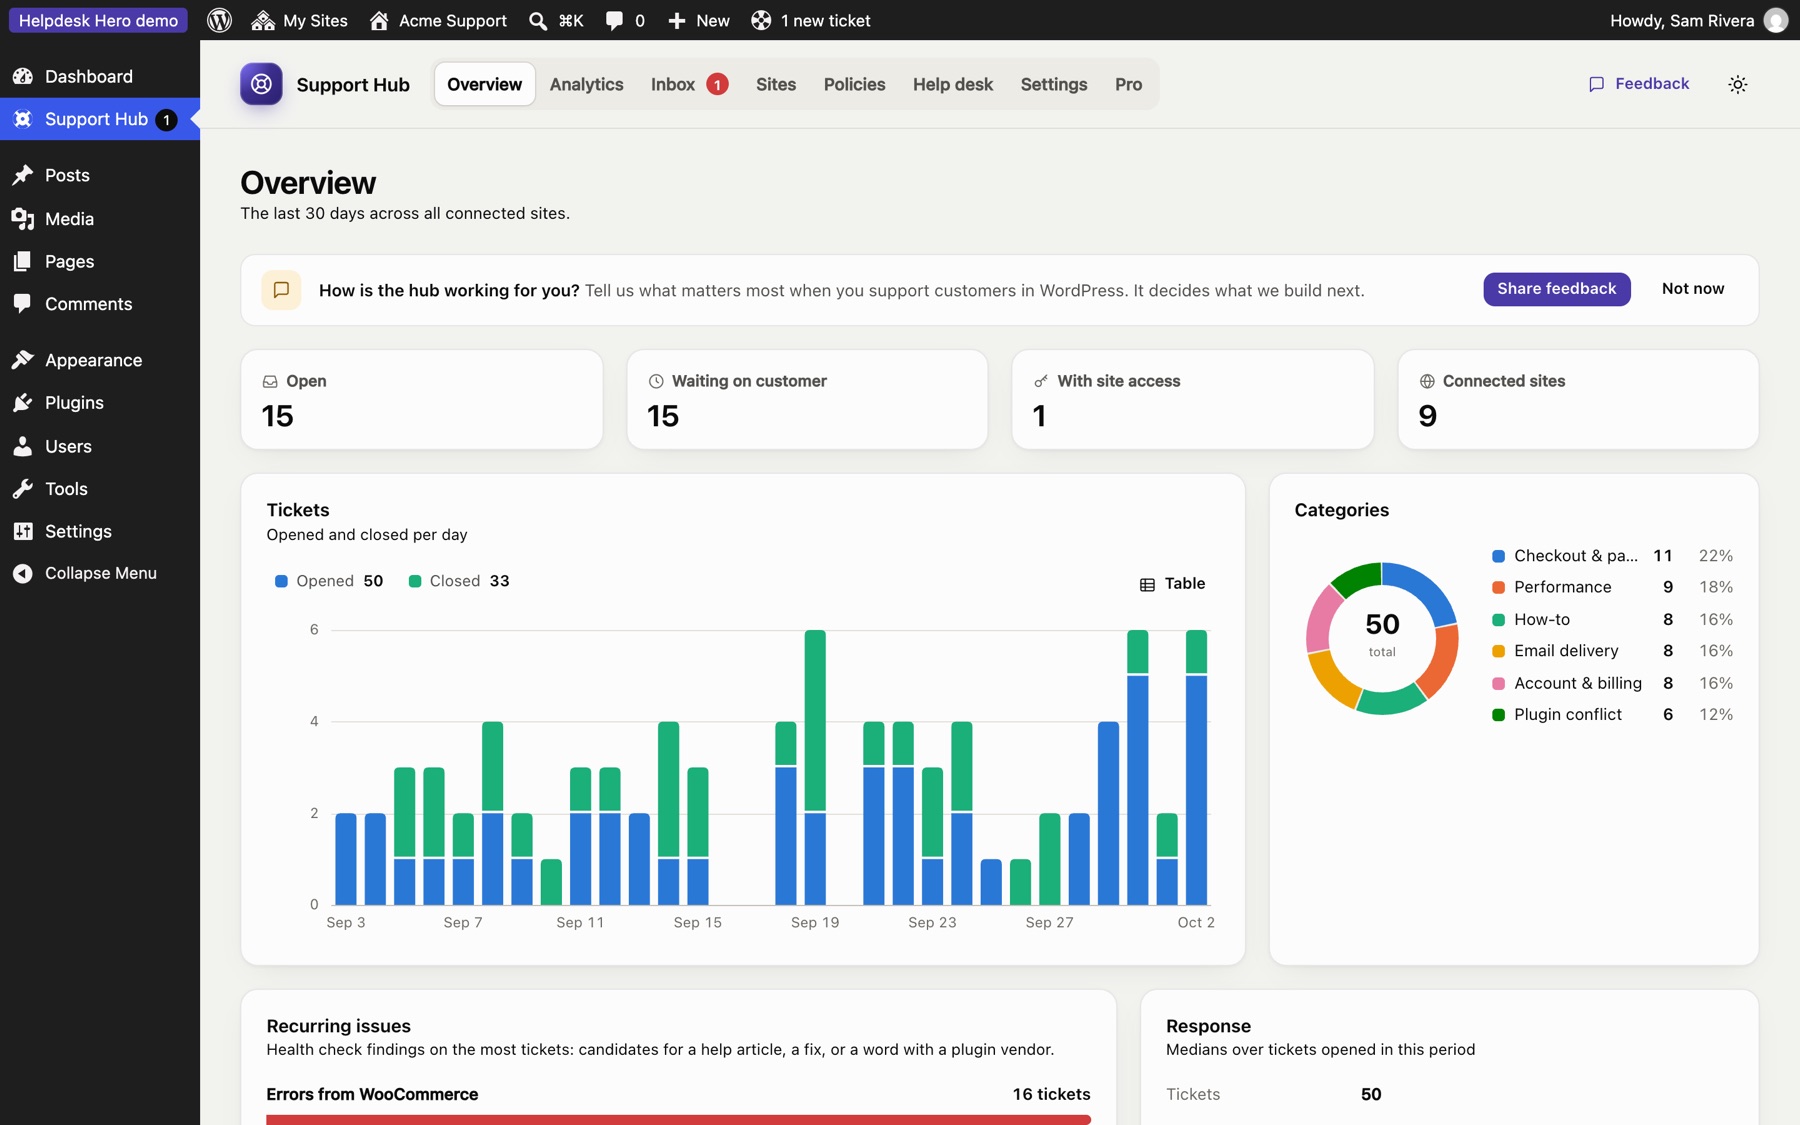1800x1125 pixels.
Task: Switch to the Analytics tab
Action: [x=586, y=84]
